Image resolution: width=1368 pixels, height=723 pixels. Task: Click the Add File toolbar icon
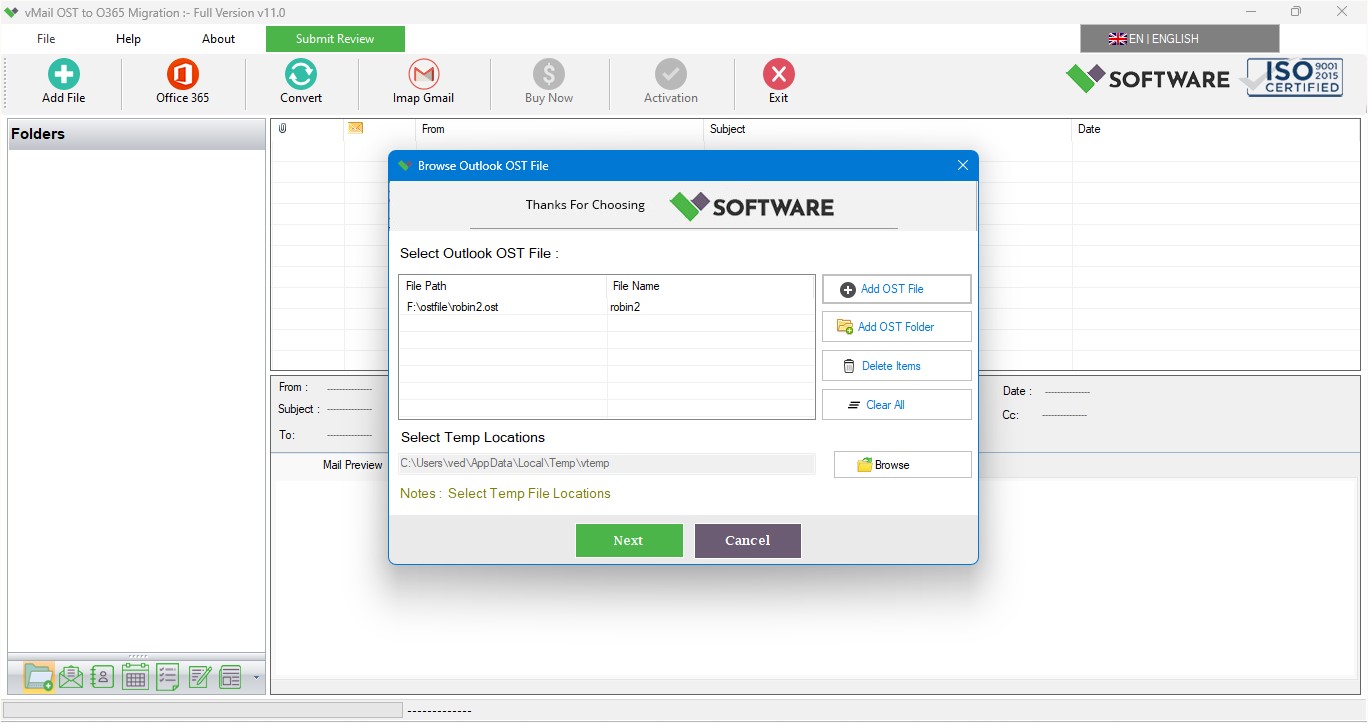[x=64, y=81]
